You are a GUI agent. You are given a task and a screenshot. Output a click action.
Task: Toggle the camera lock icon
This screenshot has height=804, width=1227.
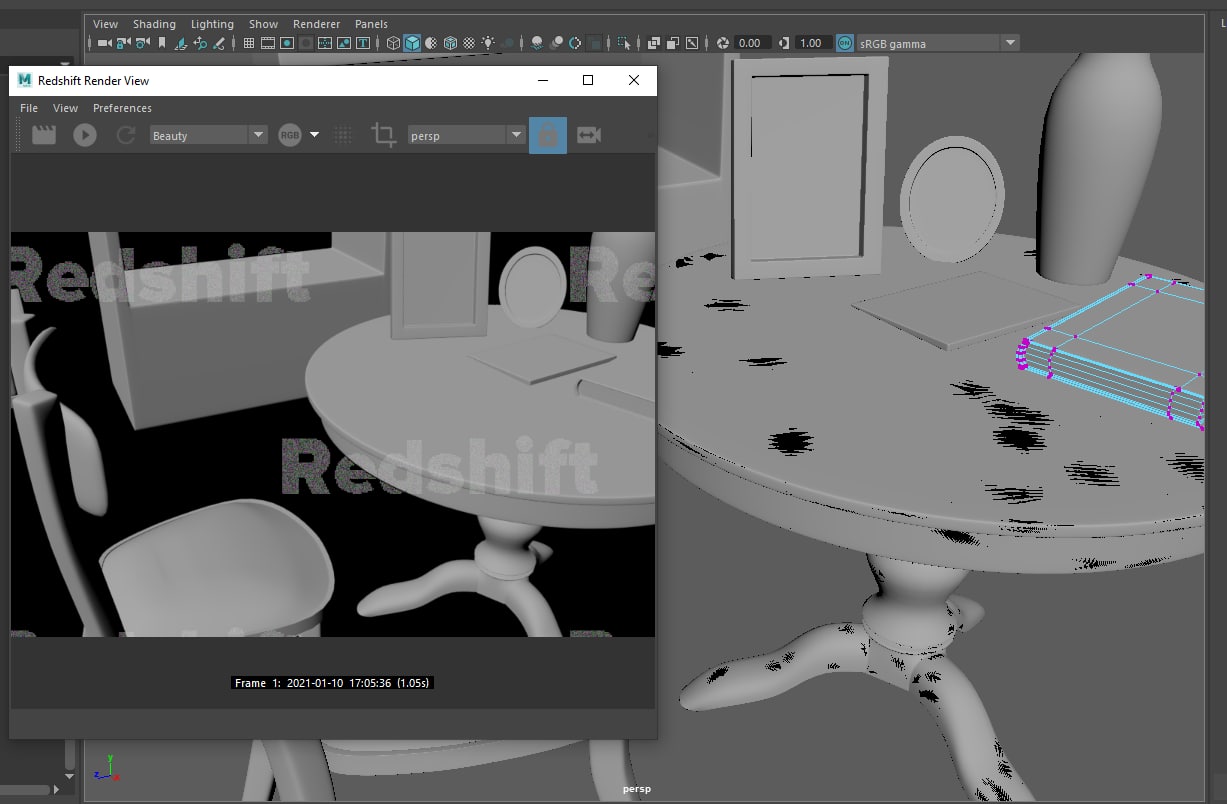coord(548,135)
